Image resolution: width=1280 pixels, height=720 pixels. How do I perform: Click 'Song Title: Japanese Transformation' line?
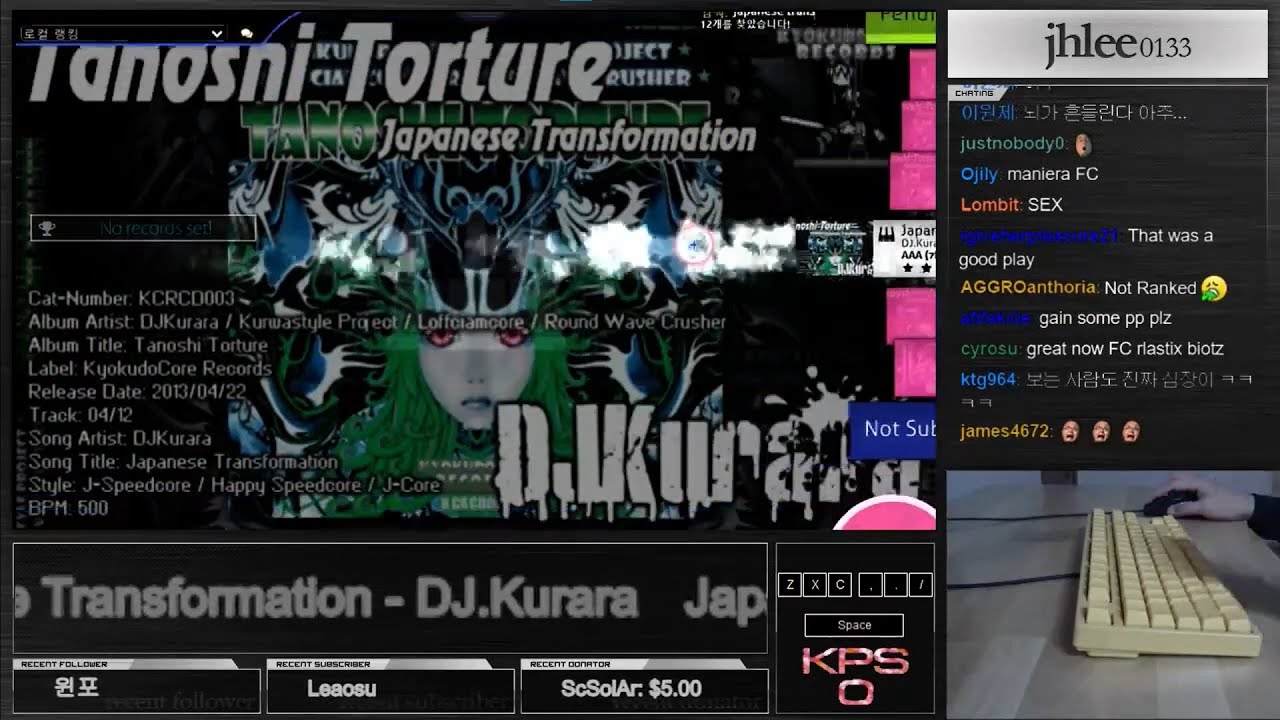[x=183, y=461]
